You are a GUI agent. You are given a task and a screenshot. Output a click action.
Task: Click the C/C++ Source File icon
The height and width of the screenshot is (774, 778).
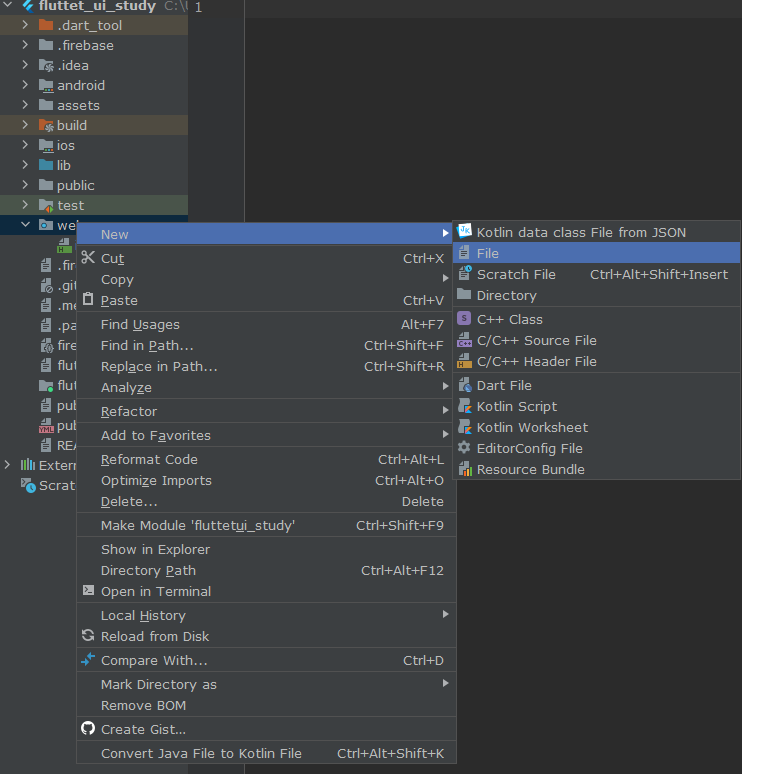pos(464,340)
